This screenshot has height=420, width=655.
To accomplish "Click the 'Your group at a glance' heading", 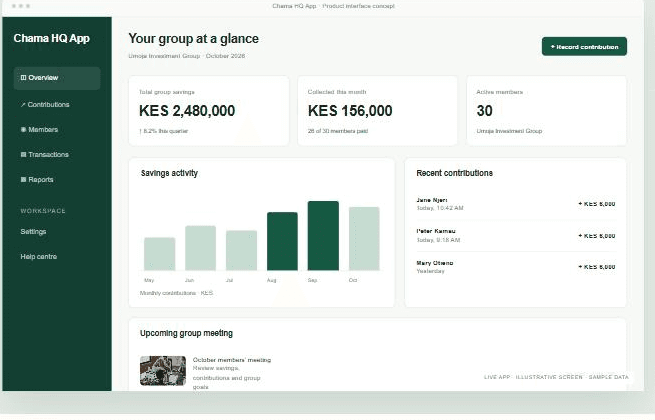I will [193, 38].
